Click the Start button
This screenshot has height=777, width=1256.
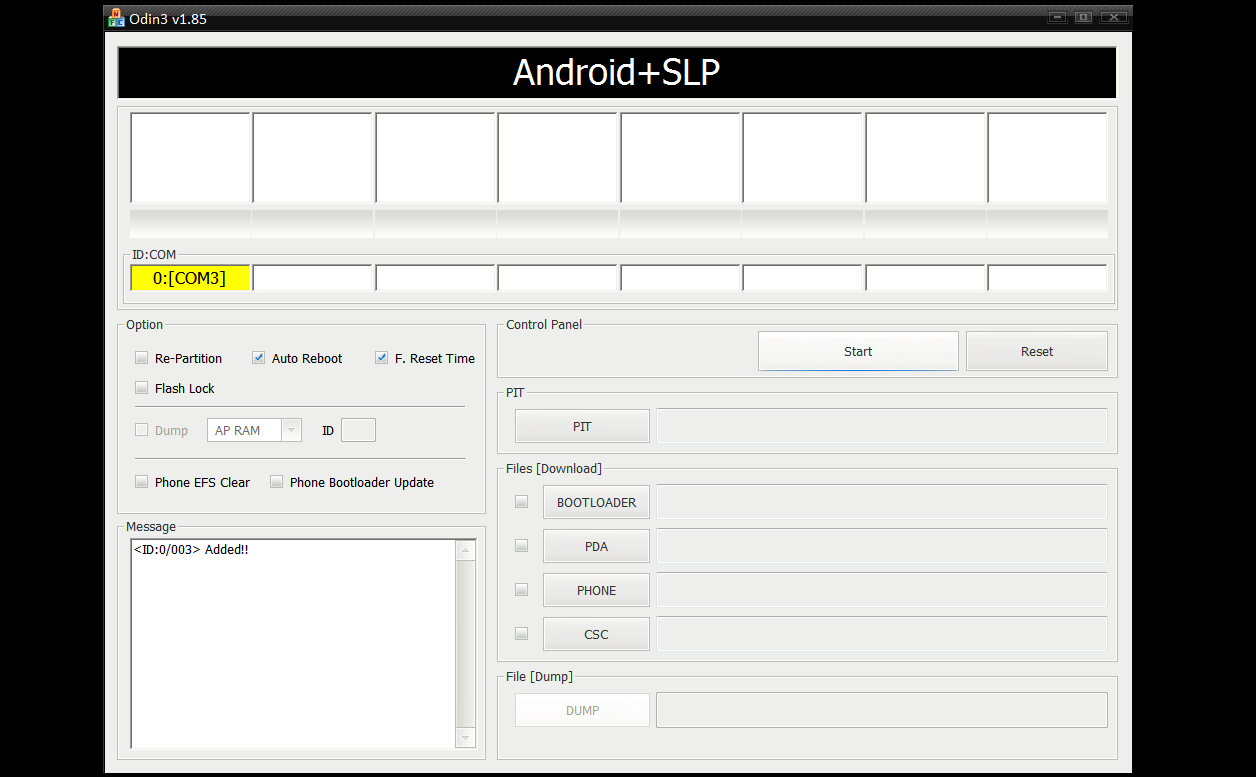point(858,351)
